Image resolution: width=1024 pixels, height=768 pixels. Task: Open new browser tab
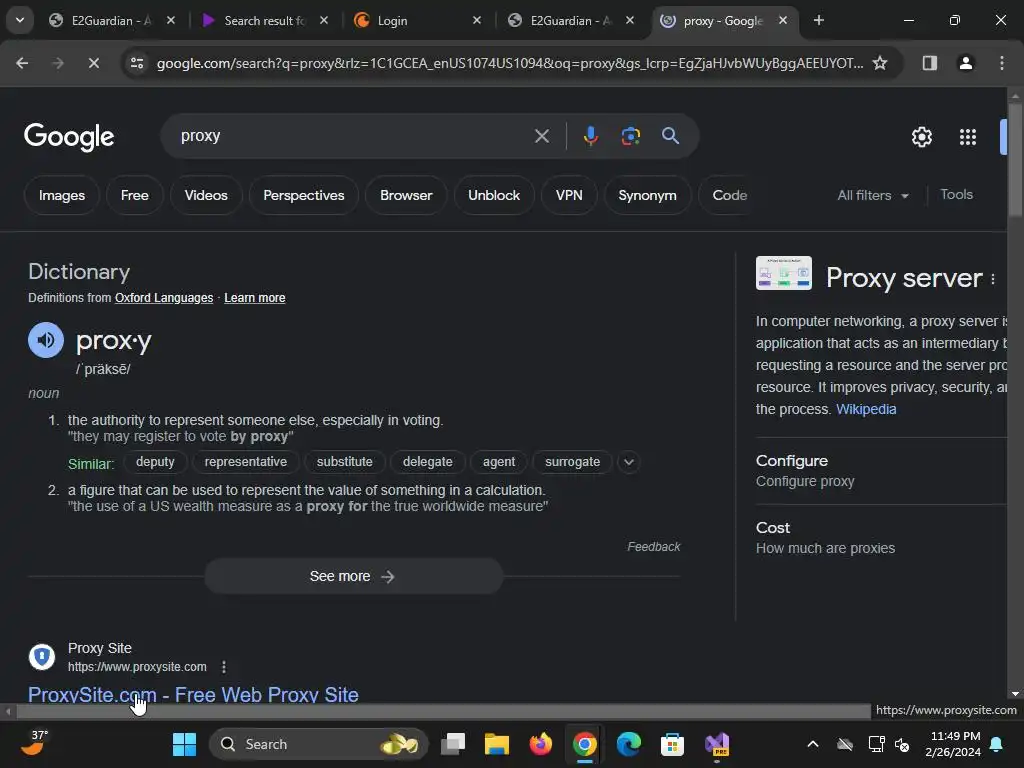pos(818,20)
